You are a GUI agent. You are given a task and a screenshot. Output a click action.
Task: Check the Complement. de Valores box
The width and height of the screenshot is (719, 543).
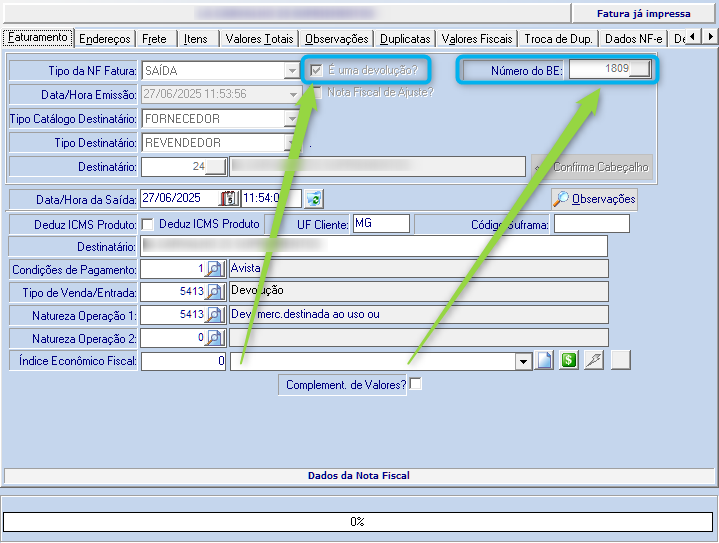pyautogui.click(x=416, y=384)
